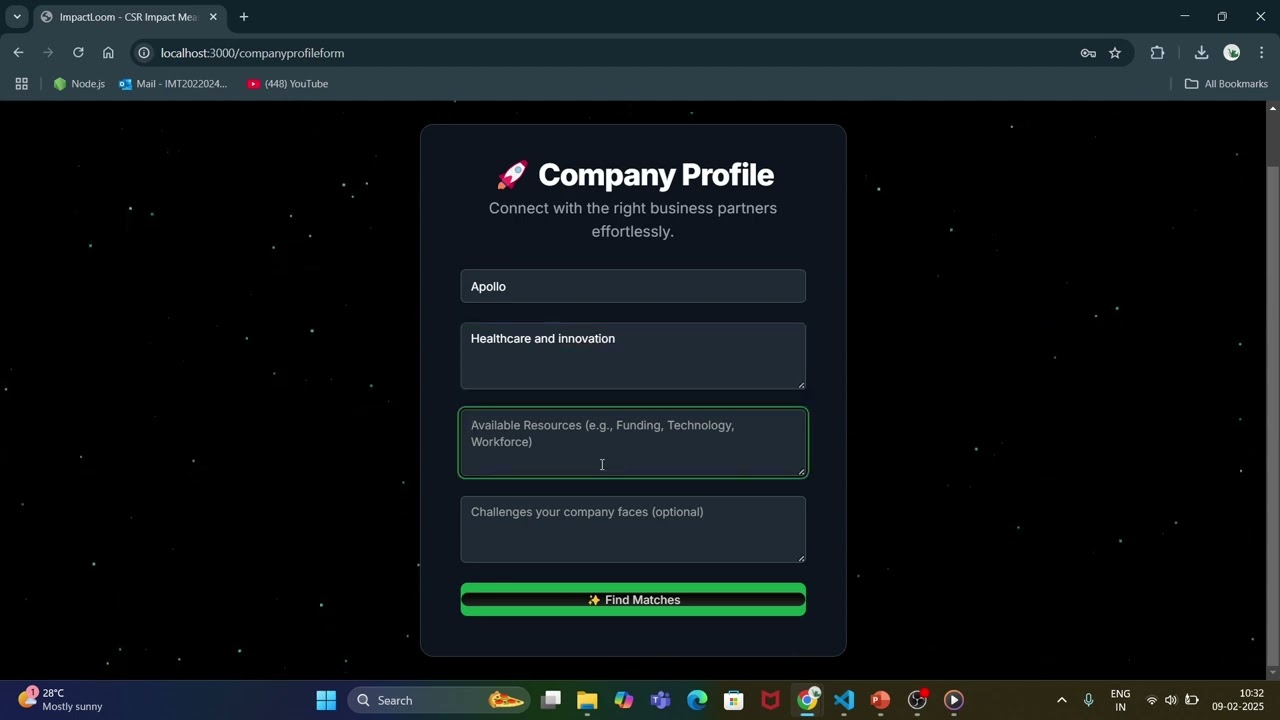The height and width of the screenshot is (720, 1280).
Task: Go back using browser back arrow
Action: coord(18,53)
